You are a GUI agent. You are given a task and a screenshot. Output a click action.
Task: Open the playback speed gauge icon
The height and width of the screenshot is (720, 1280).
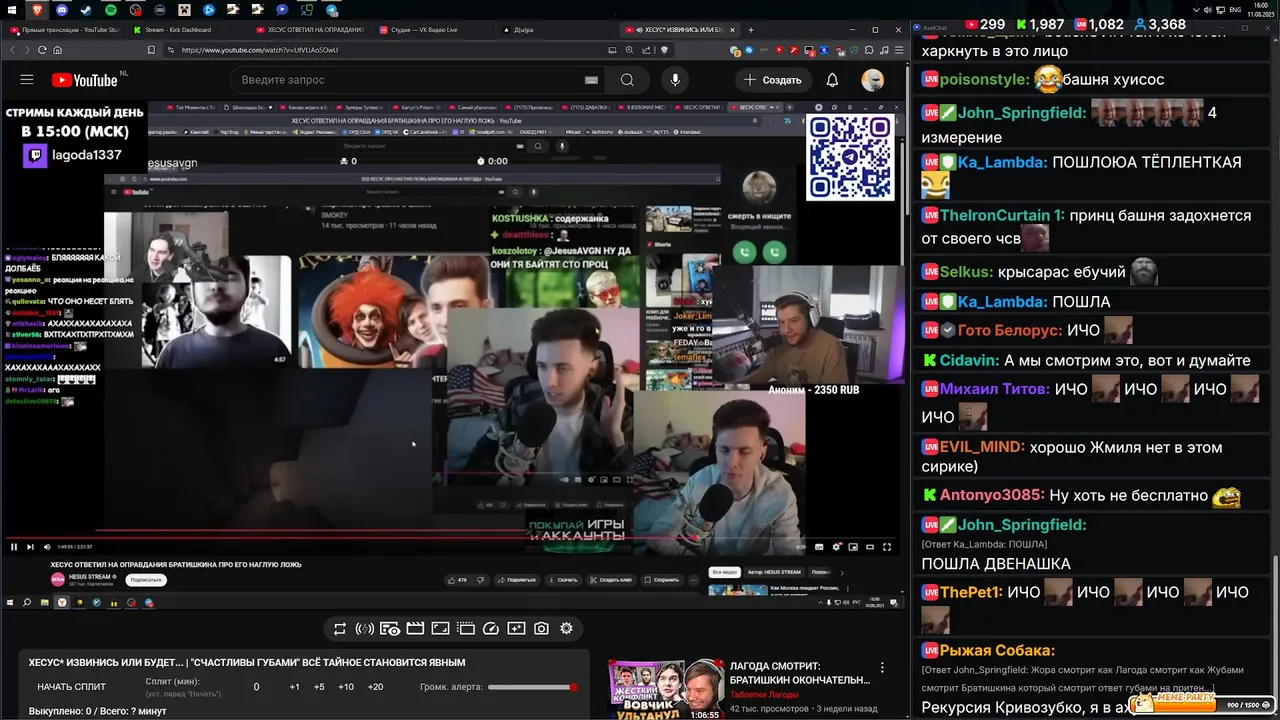(x=491, y=629)
